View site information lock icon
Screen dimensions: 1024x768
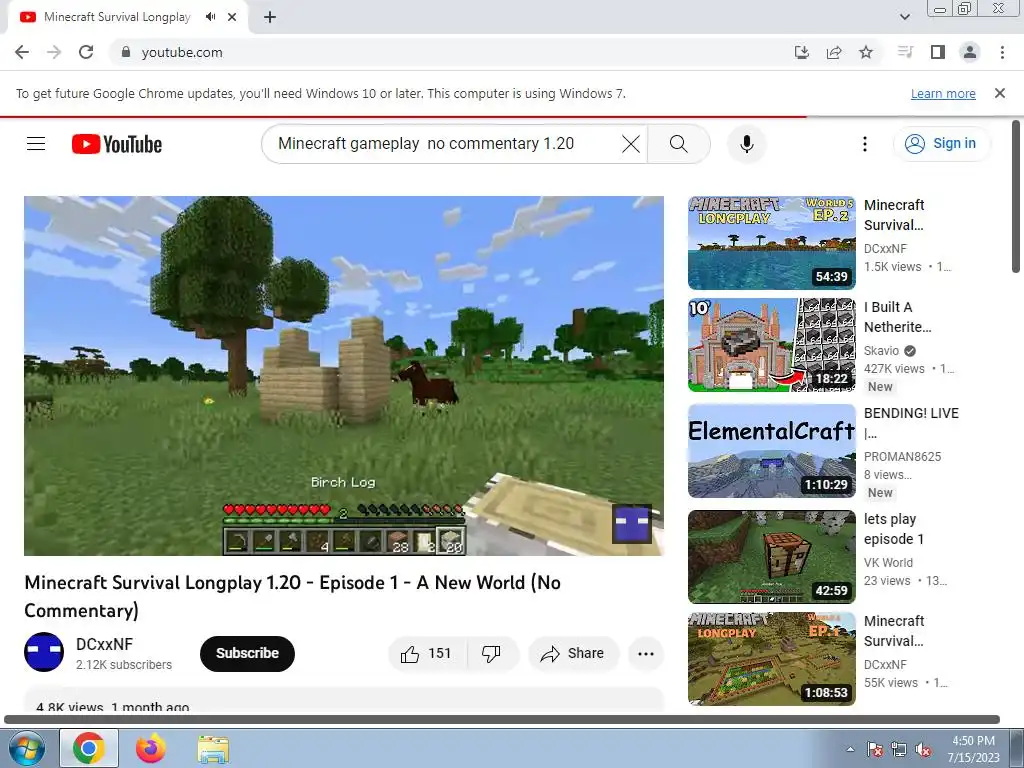point(126,52)
